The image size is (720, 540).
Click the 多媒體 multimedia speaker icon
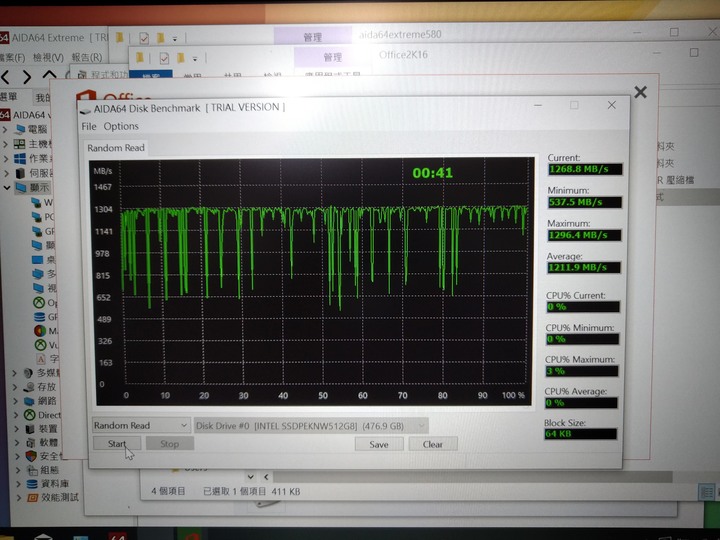(28, 373)
